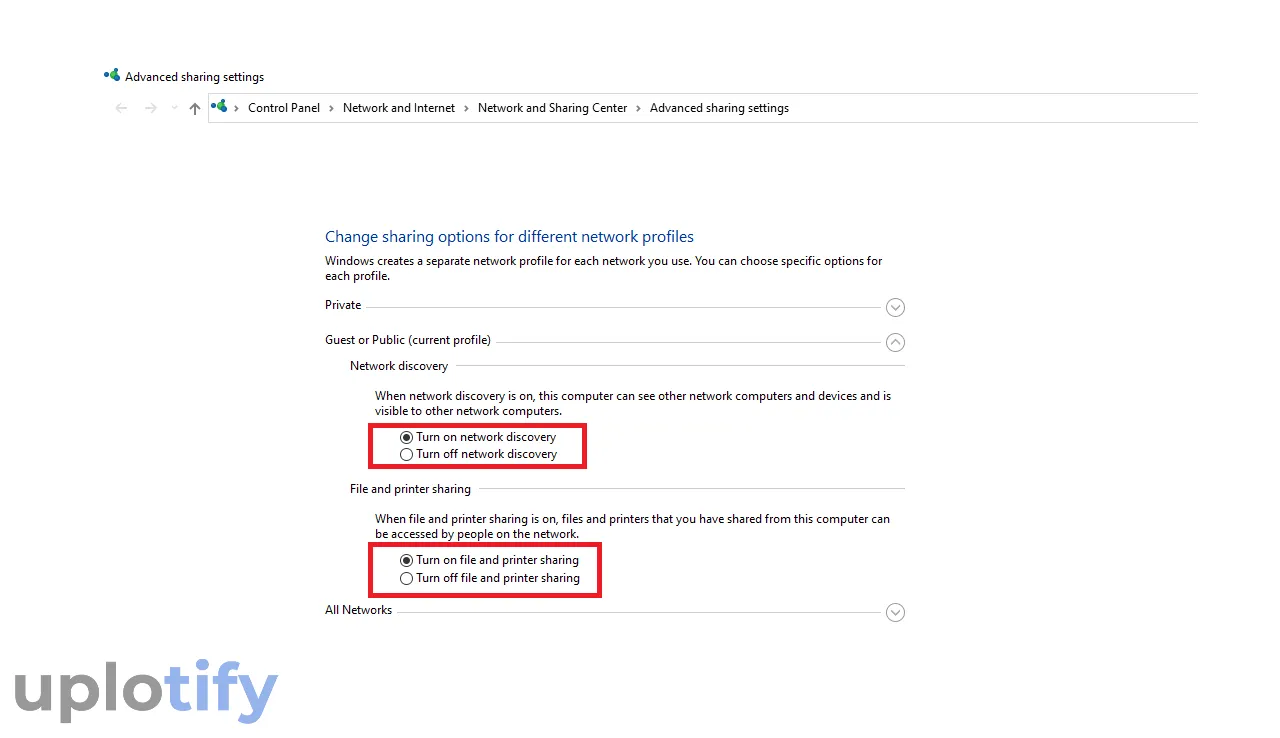Select Turn on file and printer sharing

click(x=489, y=561)
